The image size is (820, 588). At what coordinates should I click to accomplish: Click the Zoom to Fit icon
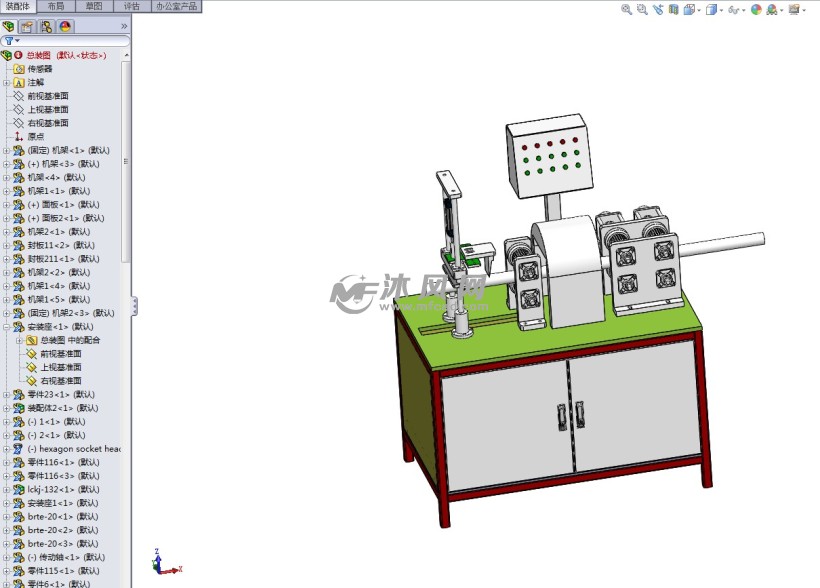click(626, 9)
